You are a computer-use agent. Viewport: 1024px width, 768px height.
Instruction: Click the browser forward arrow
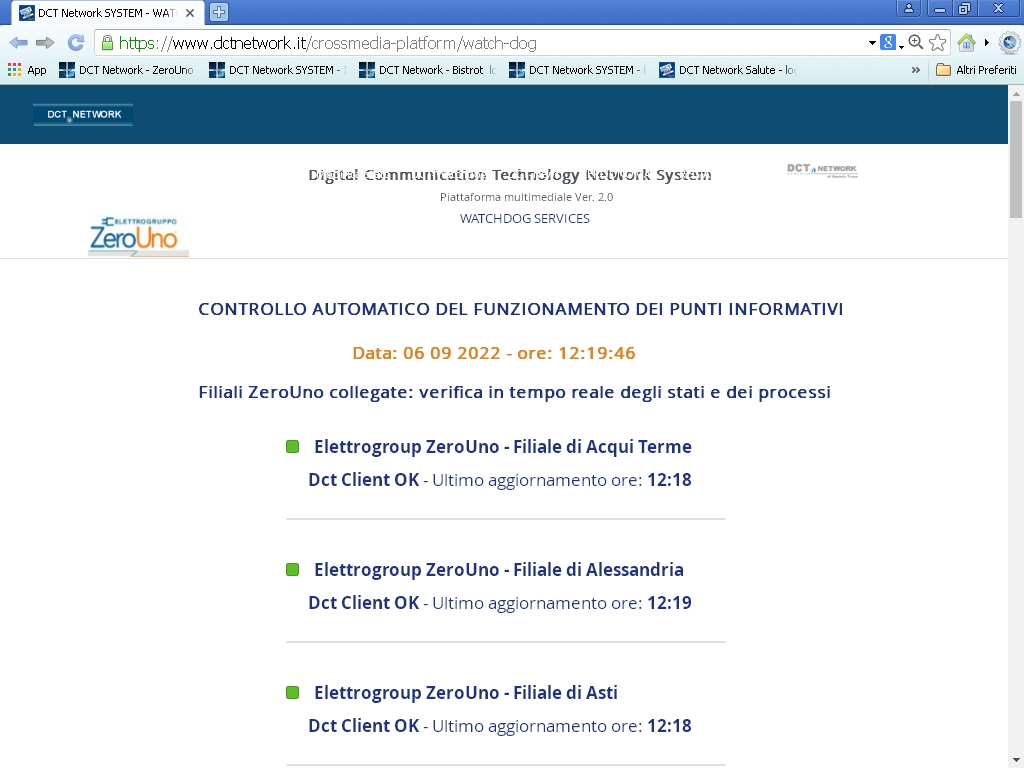coord(45,43)
